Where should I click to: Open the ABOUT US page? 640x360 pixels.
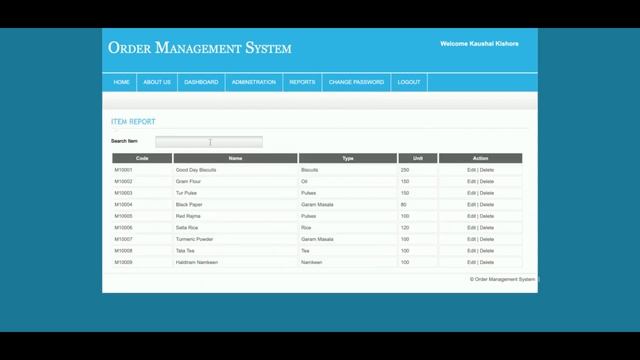coord(157,82)
